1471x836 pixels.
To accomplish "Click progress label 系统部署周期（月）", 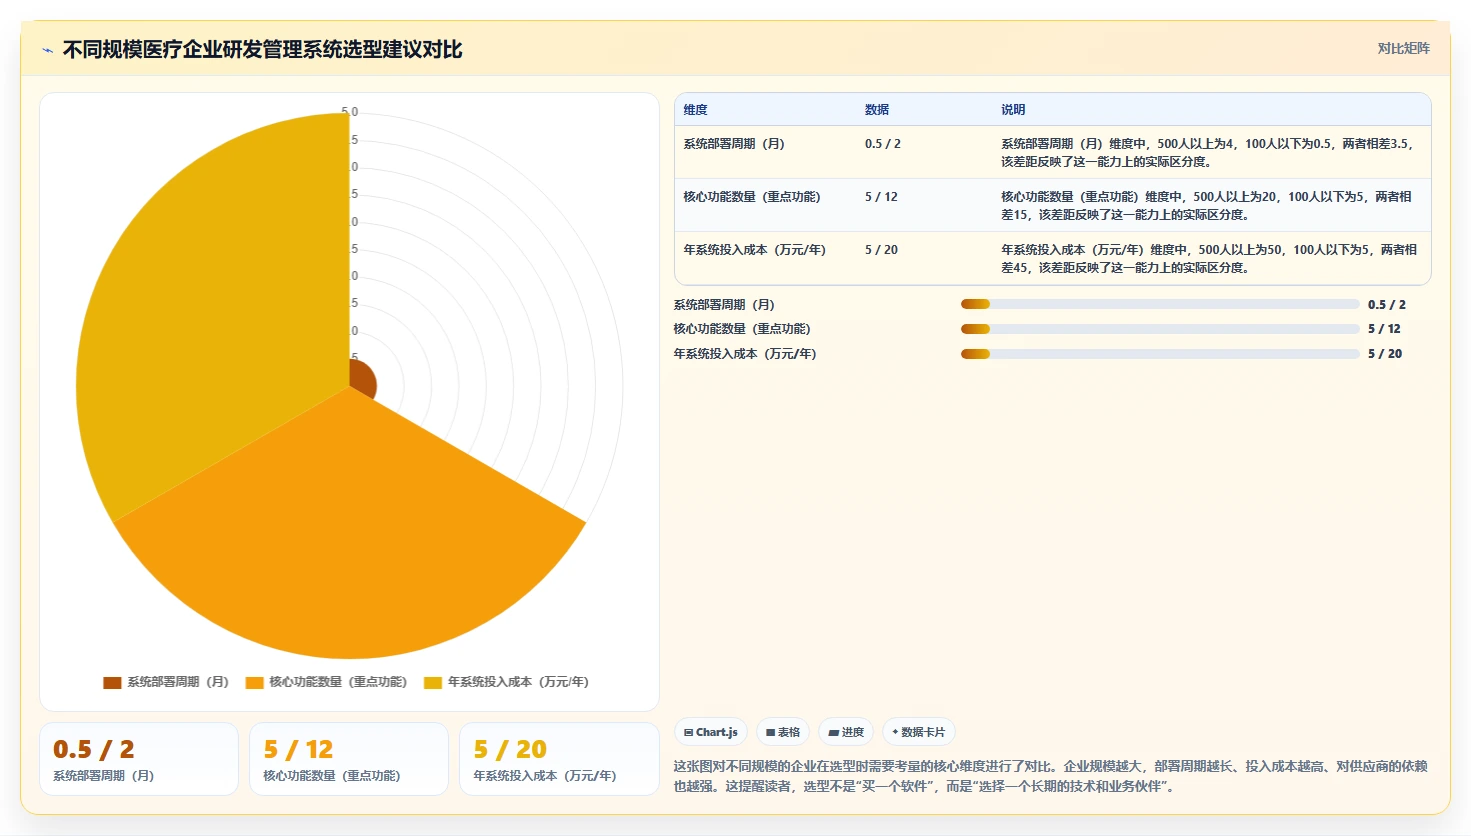I will click(724, 305).
